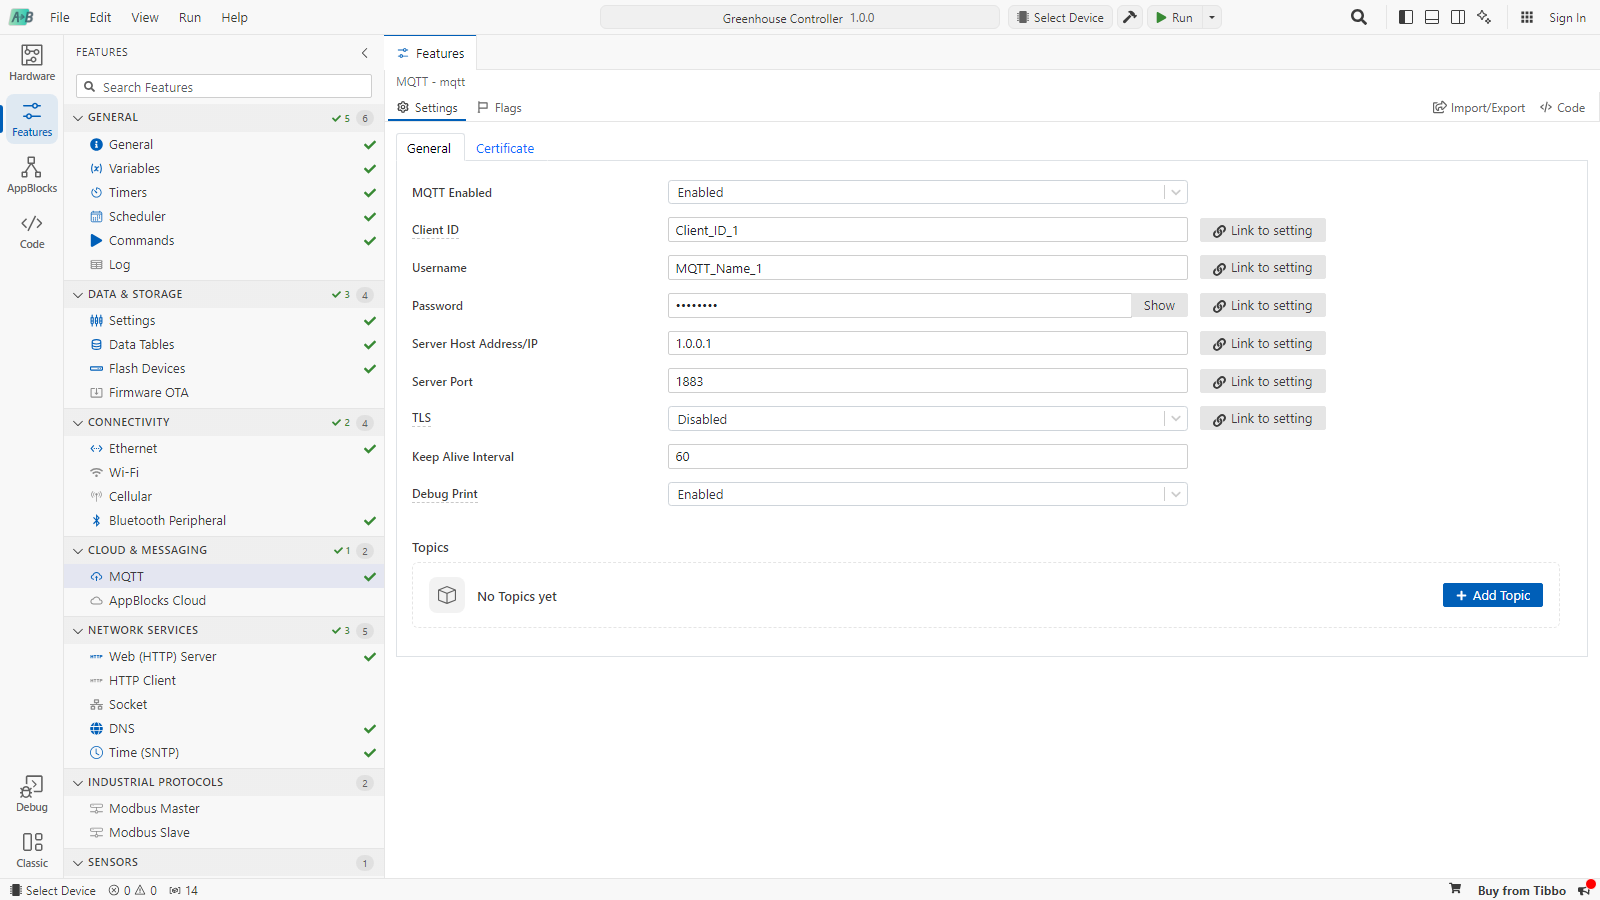Open the AppBlocks view in the sidebar

coord(32,175)
